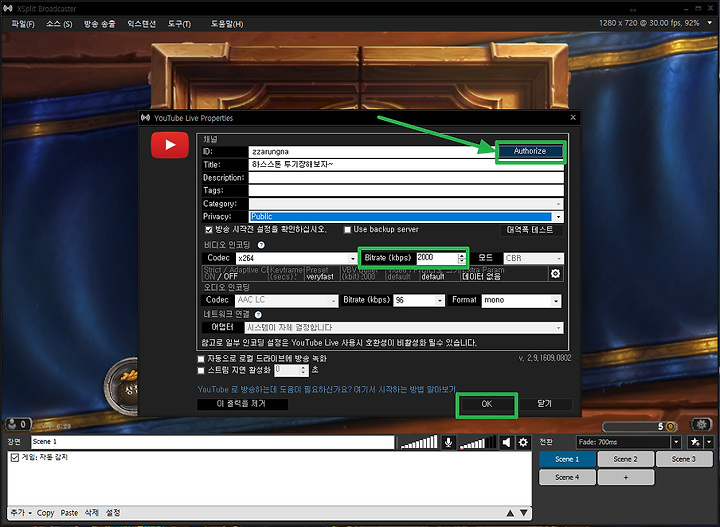This screenshot has height=527, width=720.
Task: Move the source up with the up arrow
Action: [510, 513]
